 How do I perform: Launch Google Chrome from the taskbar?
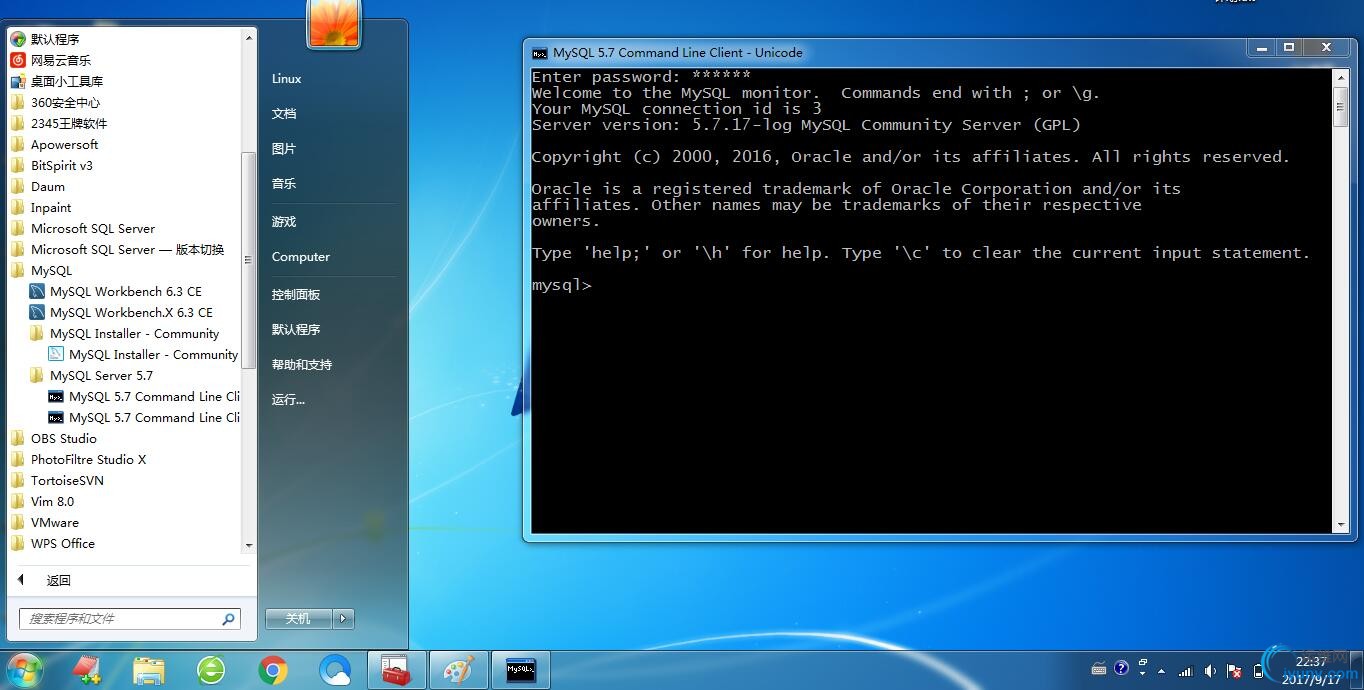point(272,670)
